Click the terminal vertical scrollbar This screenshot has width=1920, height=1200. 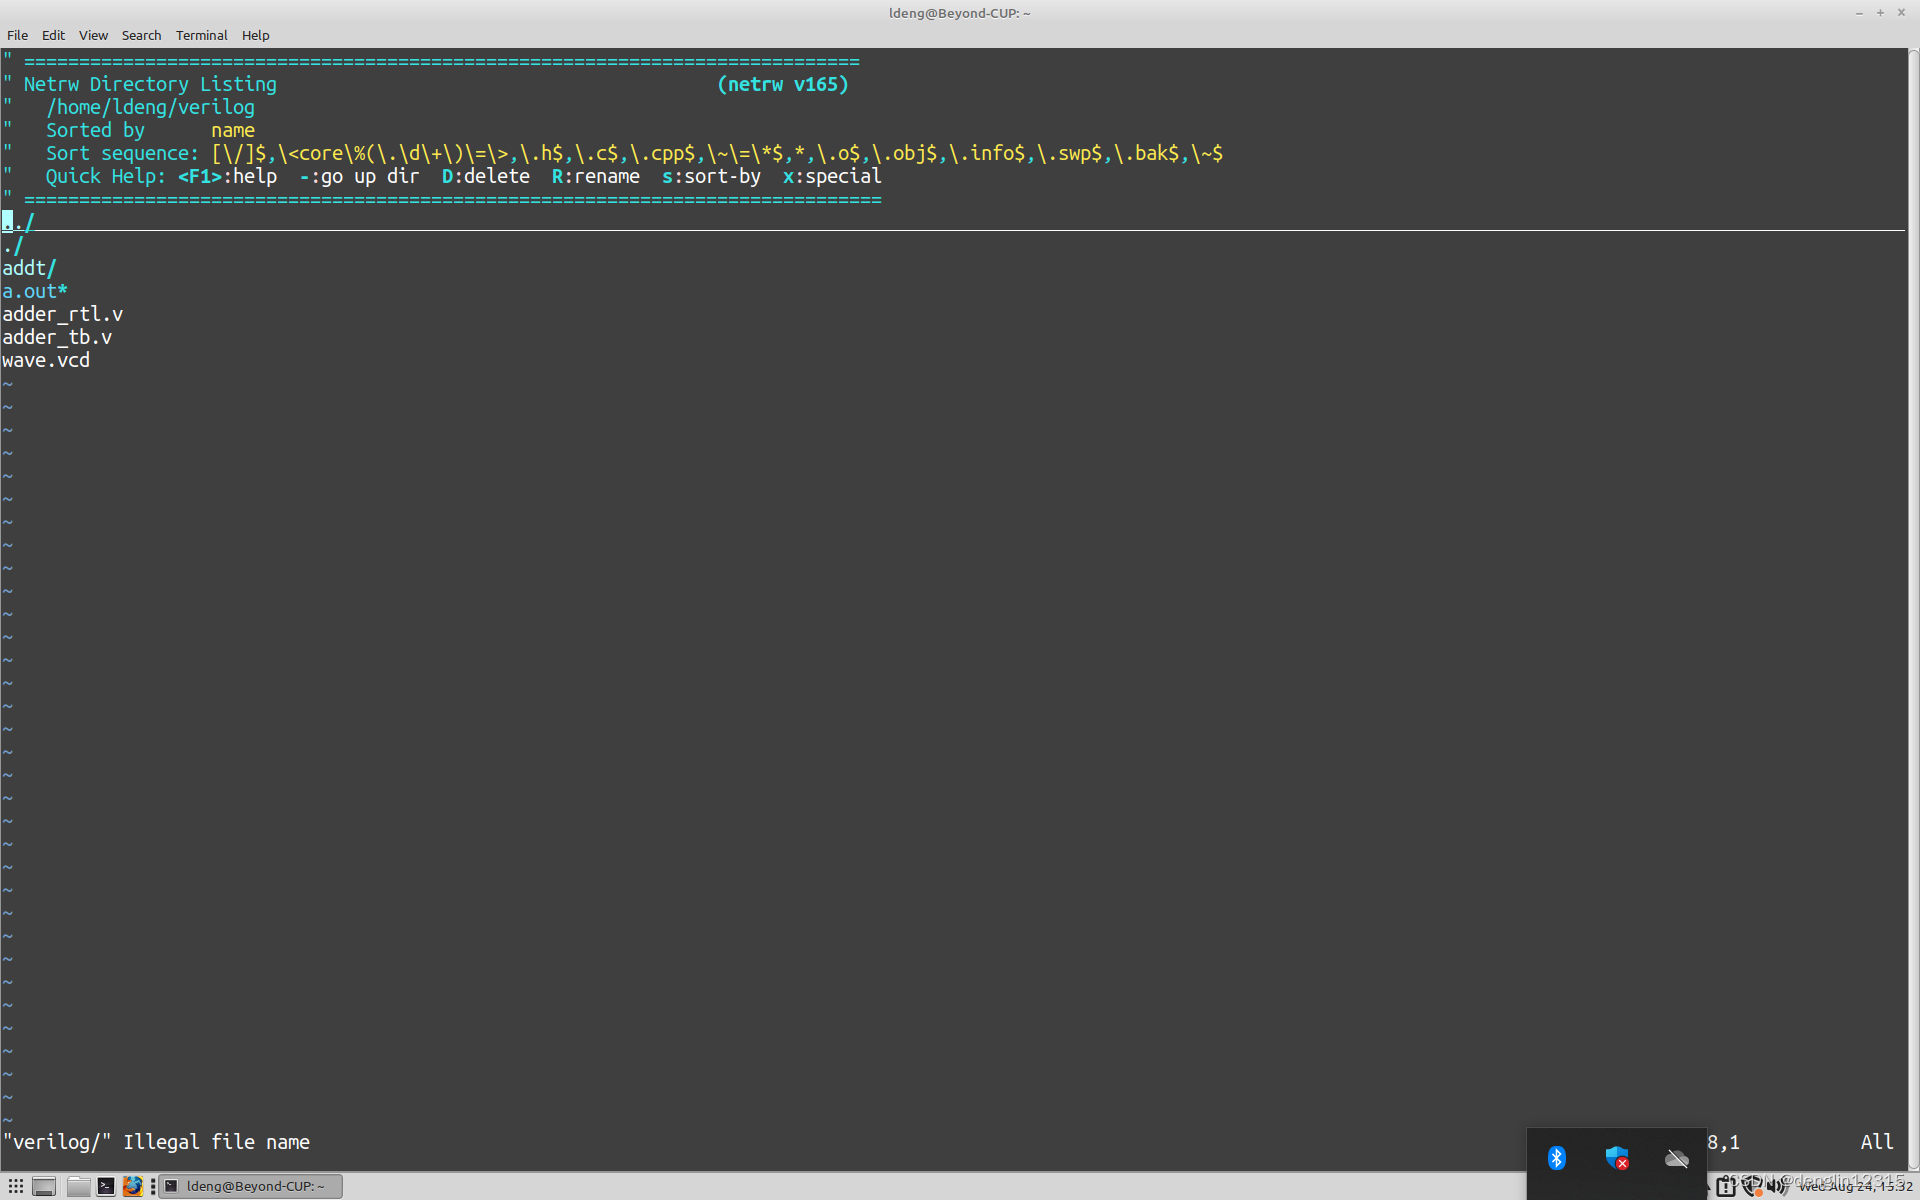[x=1912, y=600]
